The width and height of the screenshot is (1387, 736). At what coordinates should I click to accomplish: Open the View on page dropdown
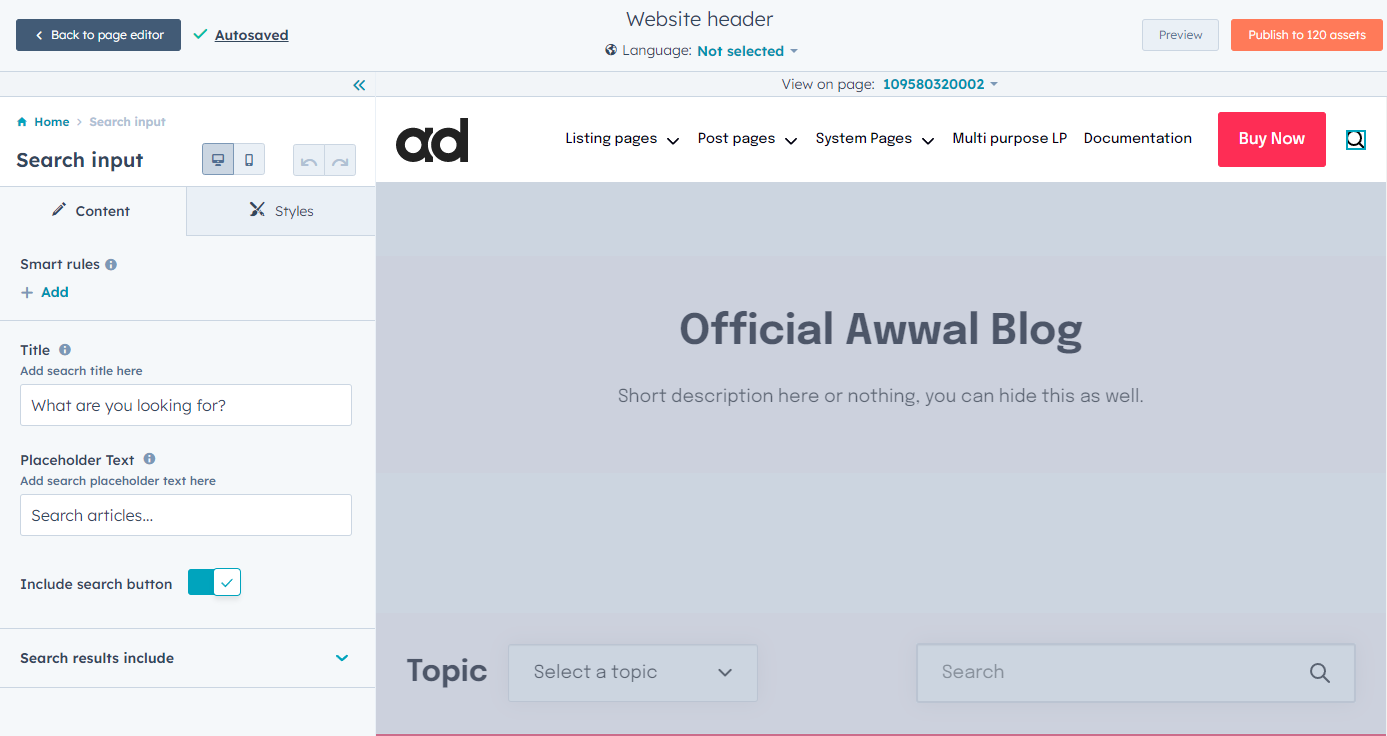[940, 85]
